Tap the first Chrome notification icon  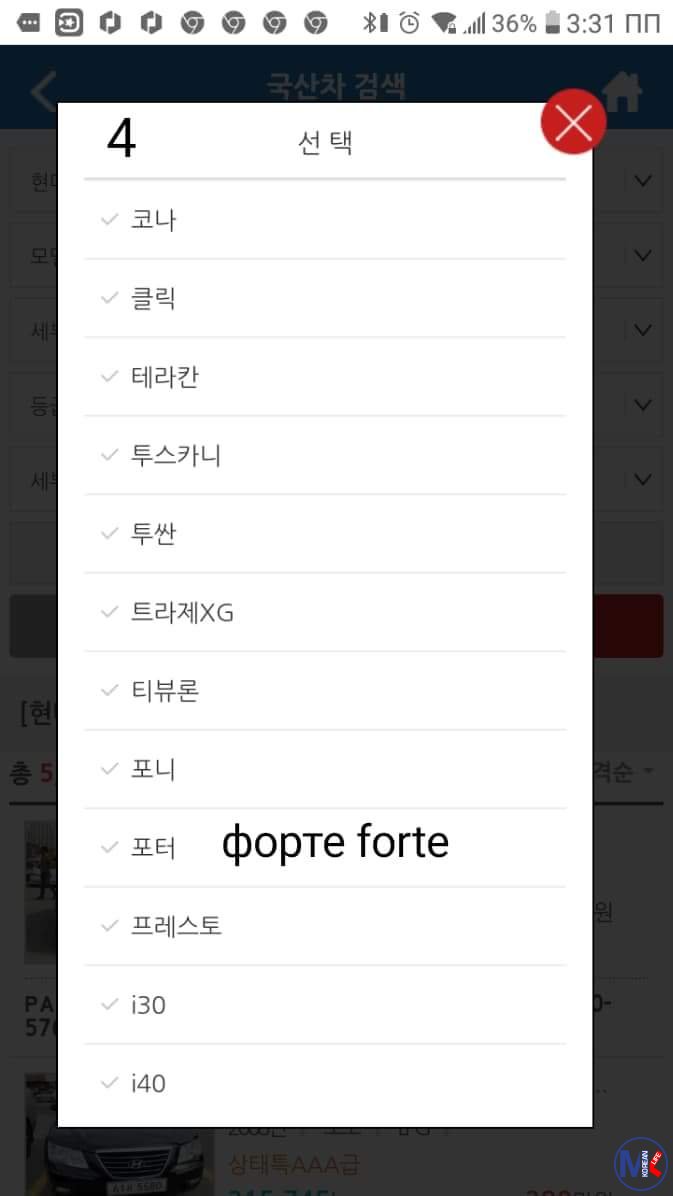click(192, 22)
